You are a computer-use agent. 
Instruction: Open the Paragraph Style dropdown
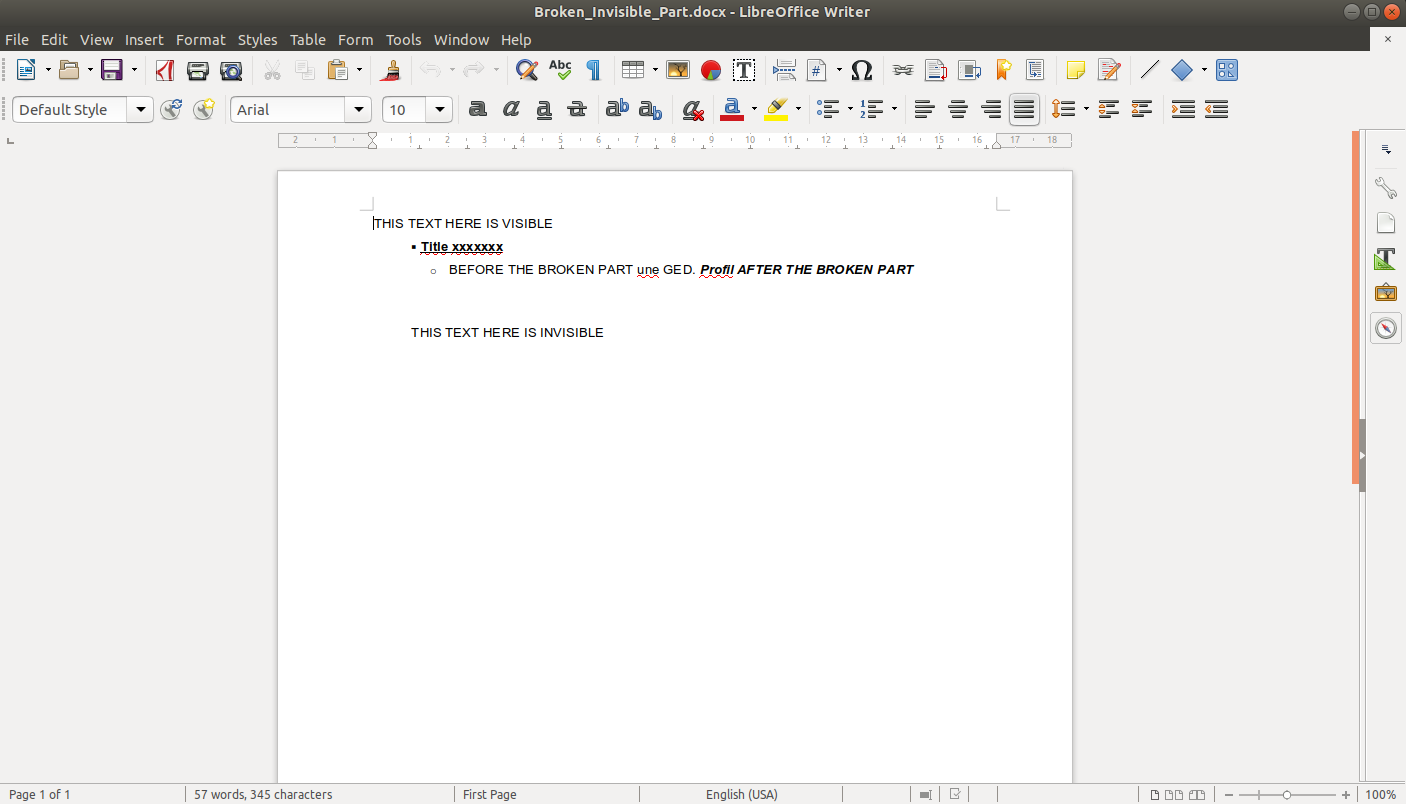pyautogui.click(x=140, y=109)
